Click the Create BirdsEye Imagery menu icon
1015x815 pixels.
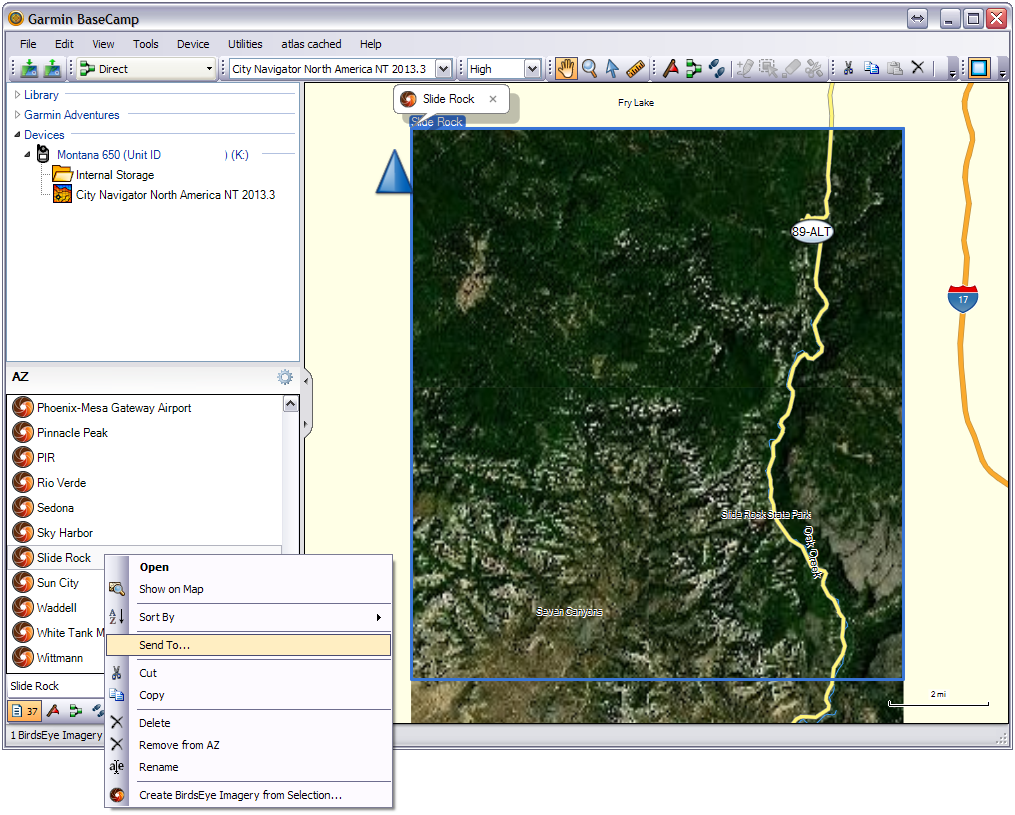click(x=117, y=795)
